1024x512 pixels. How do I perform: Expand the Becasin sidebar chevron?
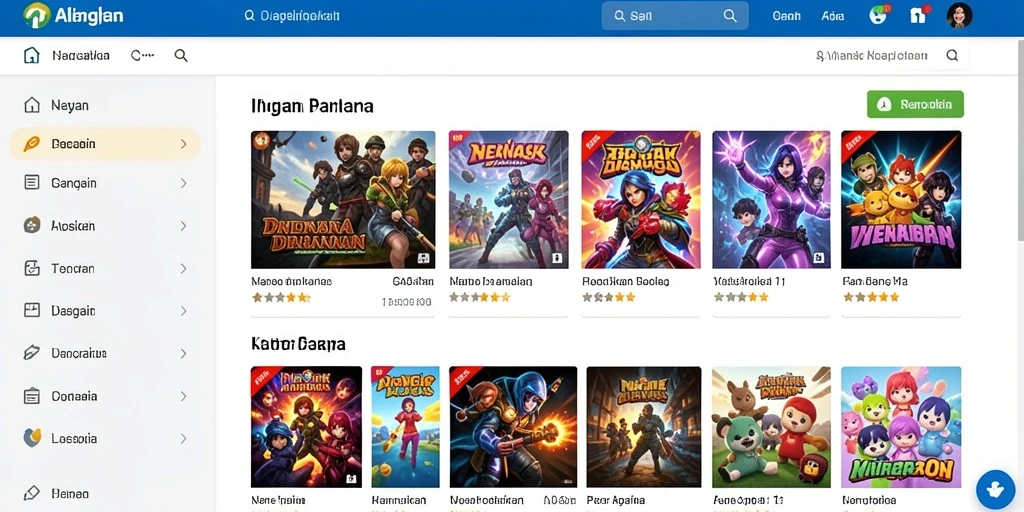pyautogui.click(x=184, y=144)
